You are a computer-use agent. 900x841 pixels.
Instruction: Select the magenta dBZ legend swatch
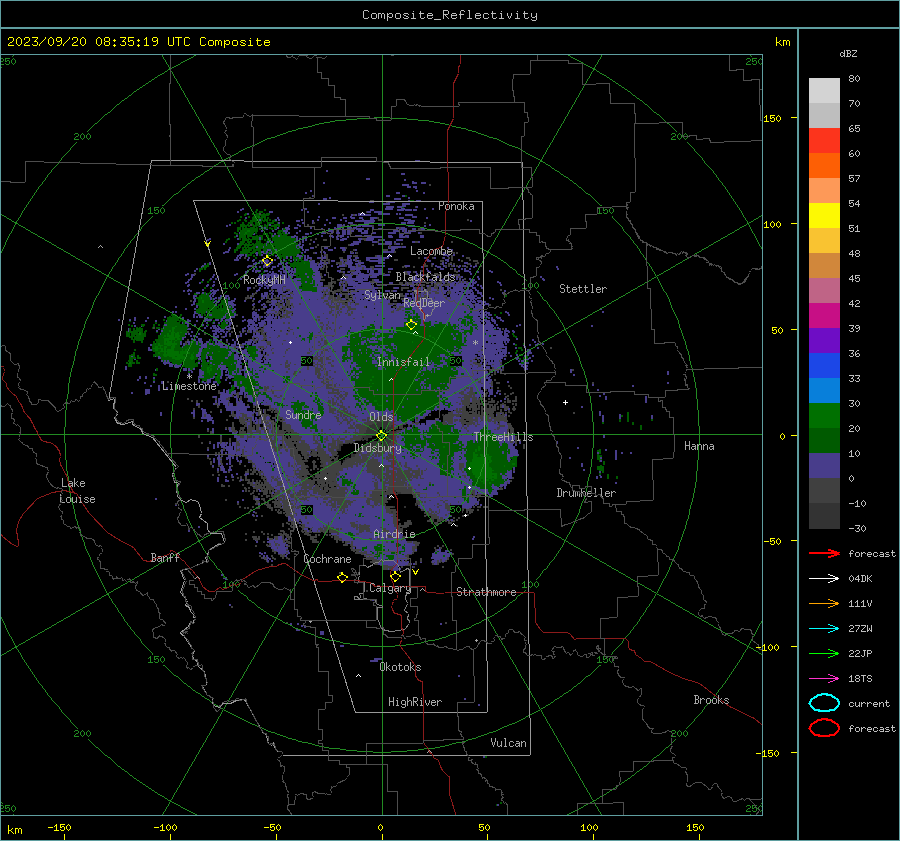click(824, 316)
